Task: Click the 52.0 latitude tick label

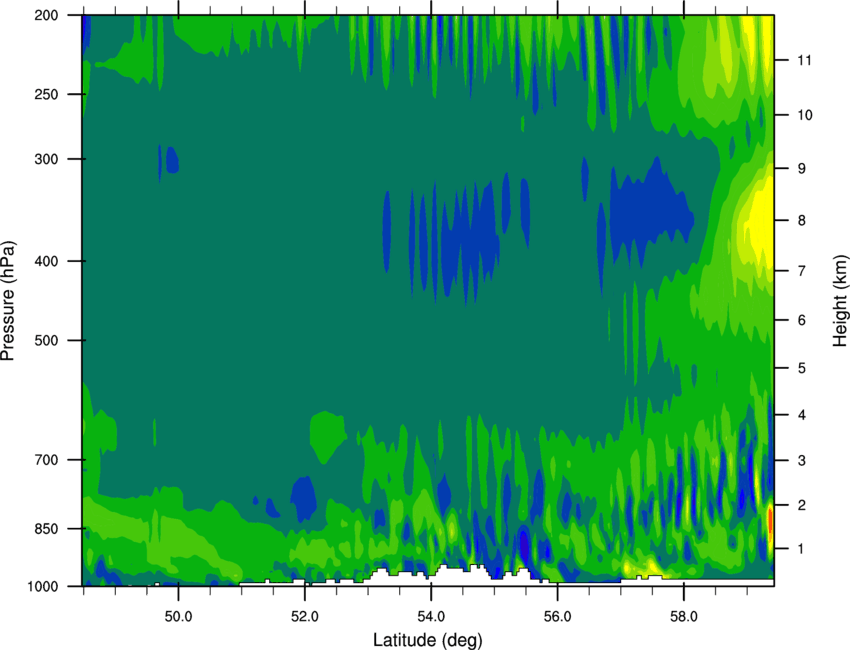Action: (305, 617)
